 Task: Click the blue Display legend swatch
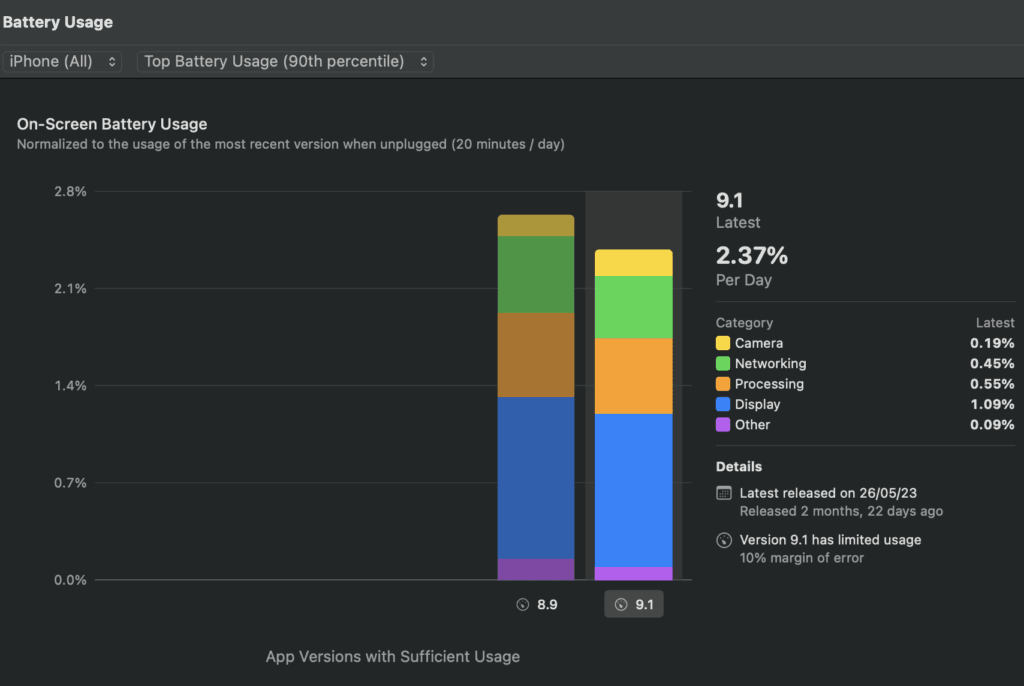723,405
